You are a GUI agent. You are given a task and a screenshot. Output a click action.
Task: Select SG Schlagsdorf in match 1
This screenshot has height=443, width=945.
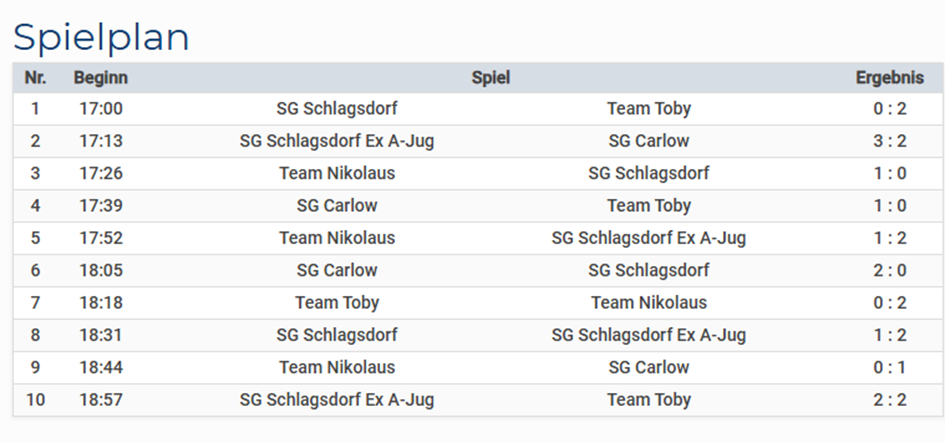(337, 108)
